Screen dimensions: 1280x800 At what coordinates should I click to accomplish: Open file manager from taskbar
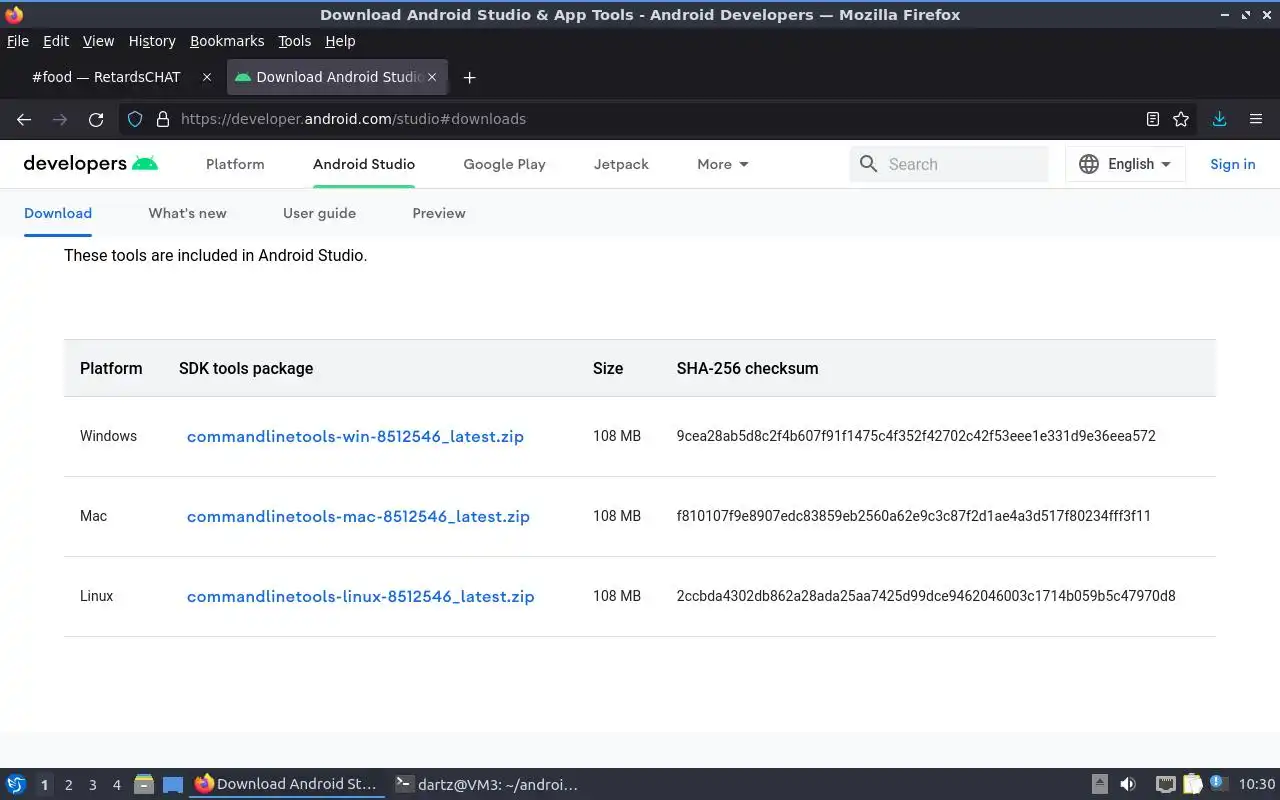click(x=144, y=784)
